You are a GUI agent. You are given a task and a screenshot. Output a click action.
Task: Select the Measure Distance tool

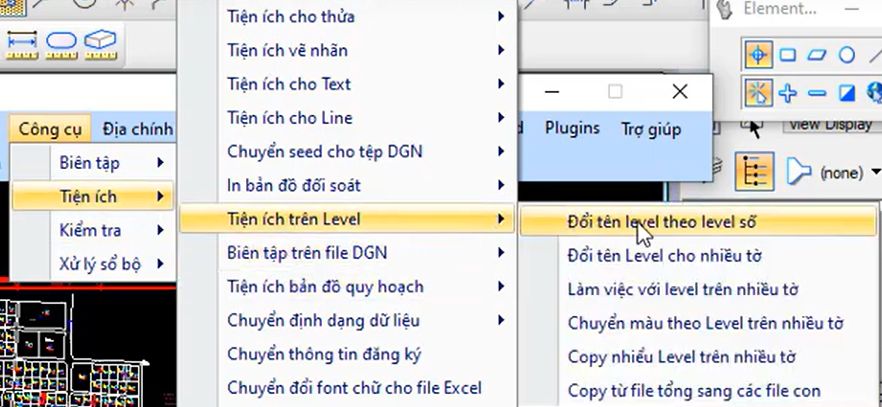22,46
